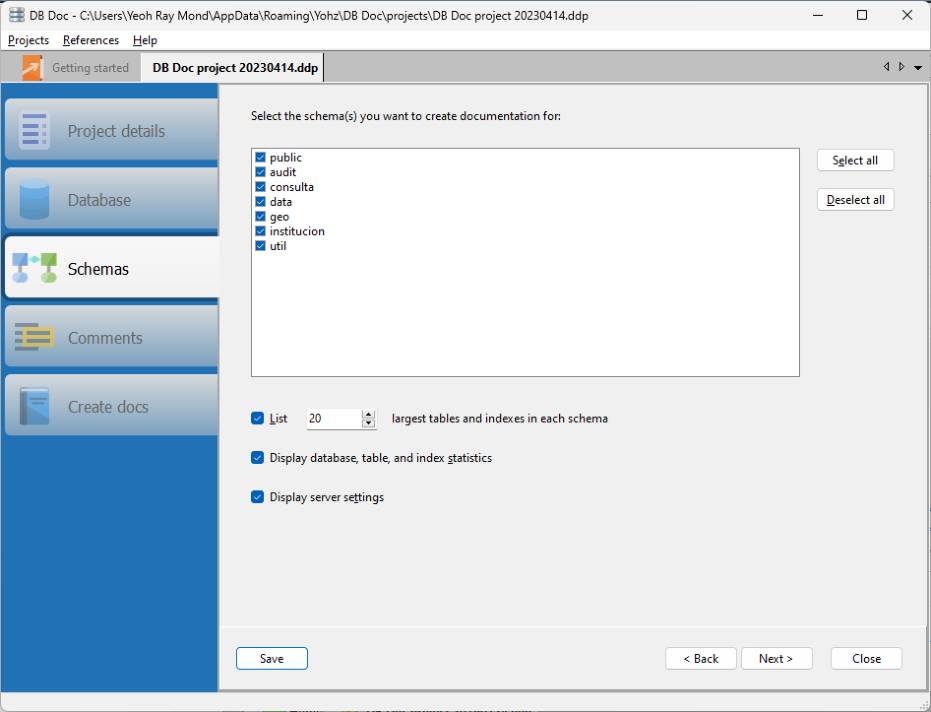Uncheck the public schema checkbox
Screen dimensions: 931x712
point(260,158)
